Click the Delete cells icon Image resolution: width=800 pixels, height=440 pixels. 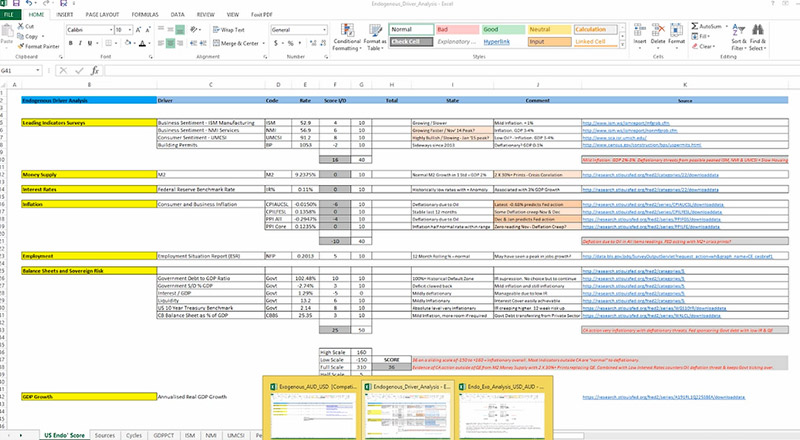[658, 30]
